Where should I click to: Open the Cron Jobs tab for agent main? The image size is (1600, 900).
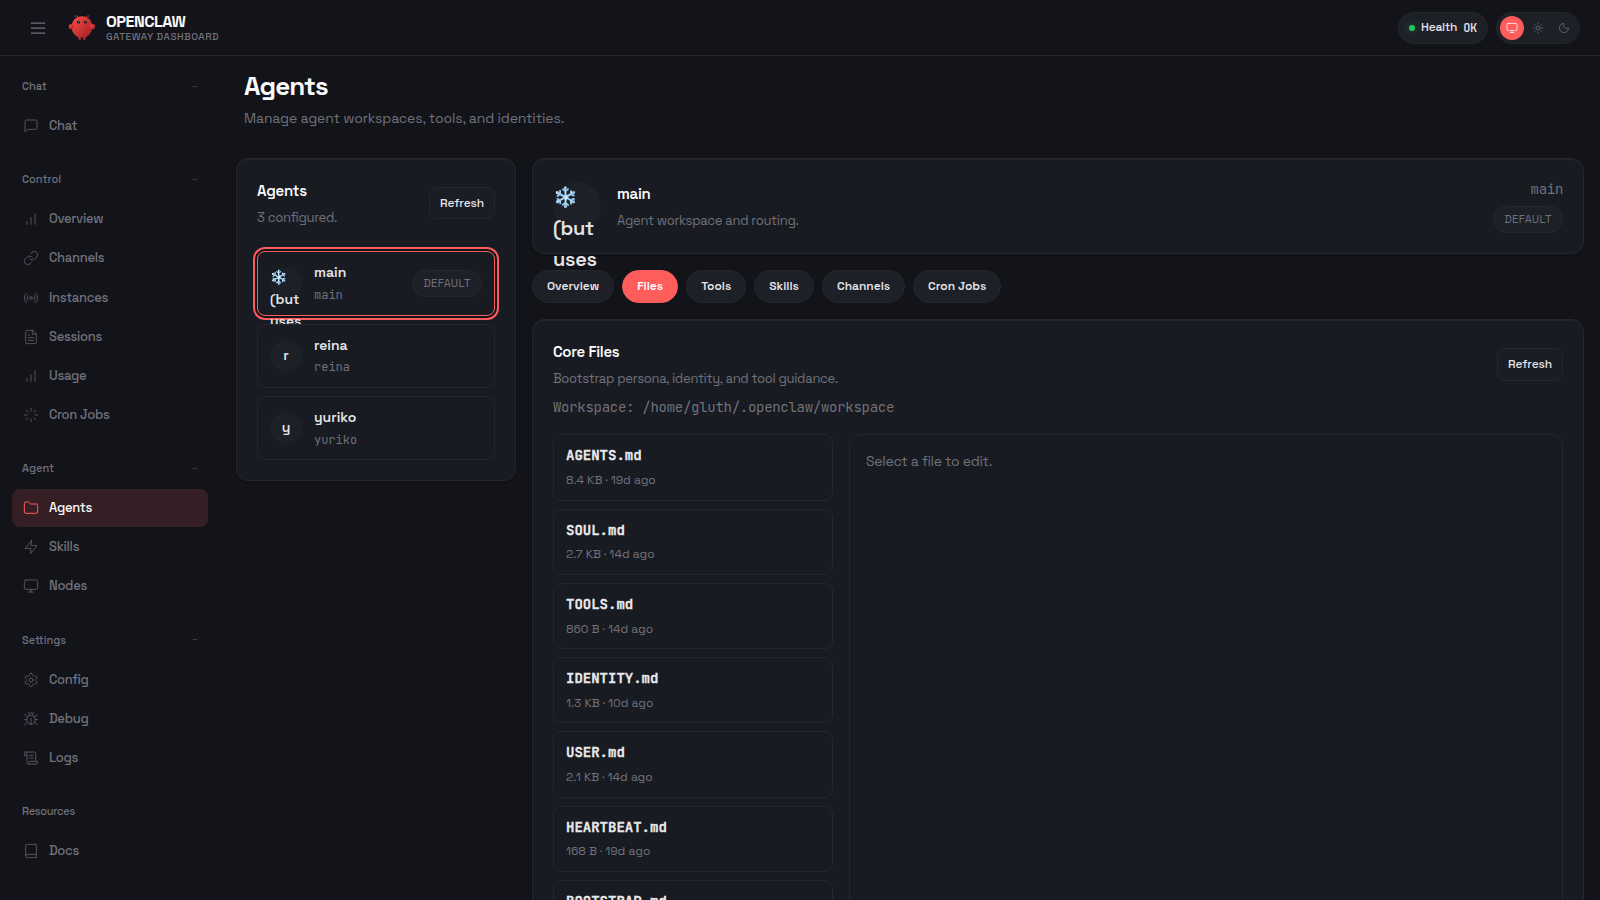(x=956, y=286)
